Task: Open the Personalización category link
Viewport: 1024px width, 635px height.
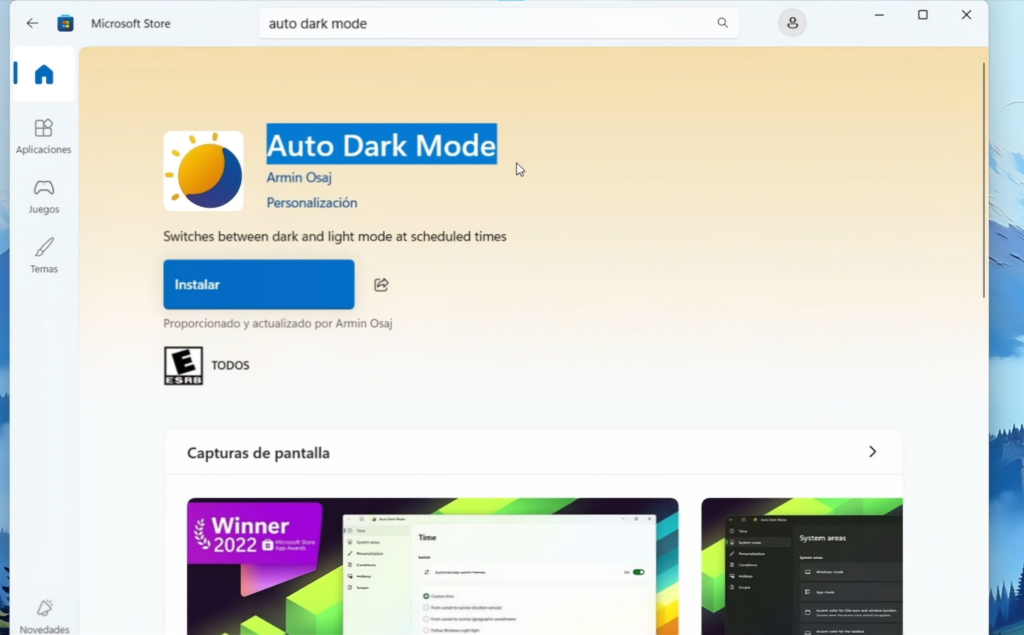Action: coord(310,202)
